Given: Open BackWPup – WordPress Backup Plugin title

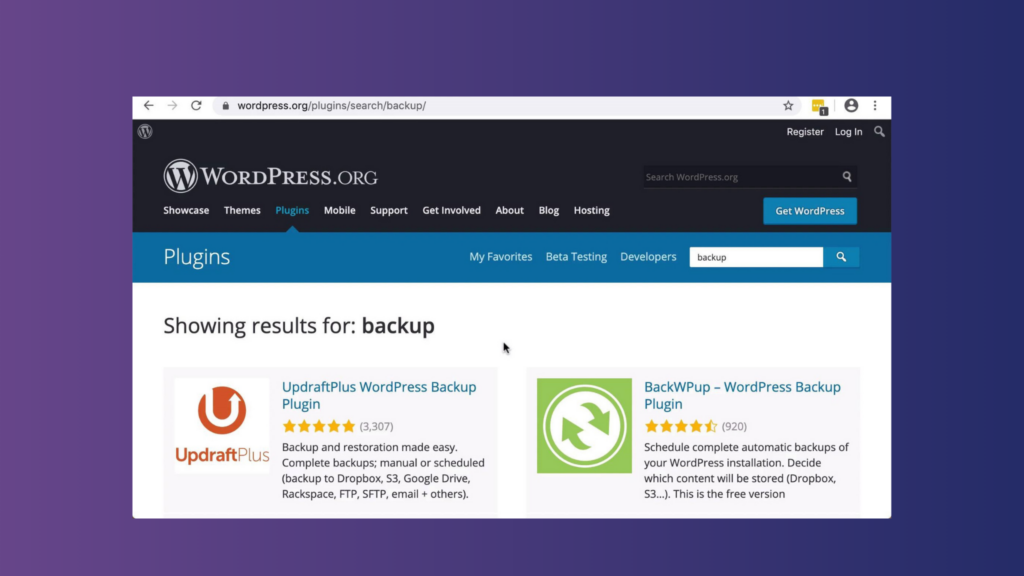Looking at the screenshot, I should 742,395.
